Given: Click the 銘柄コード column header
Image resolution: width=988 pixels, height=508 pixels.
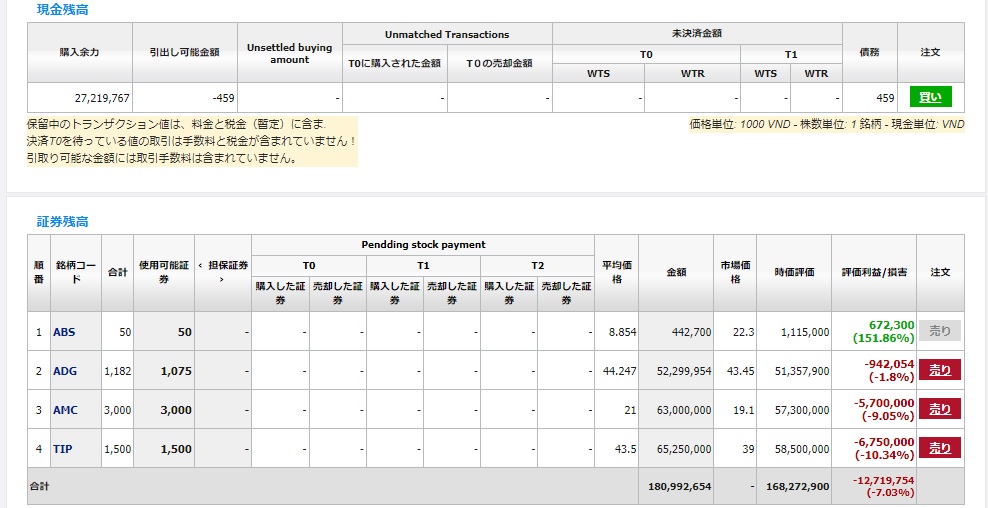Looking at the screenshot, I should point(76,272).
